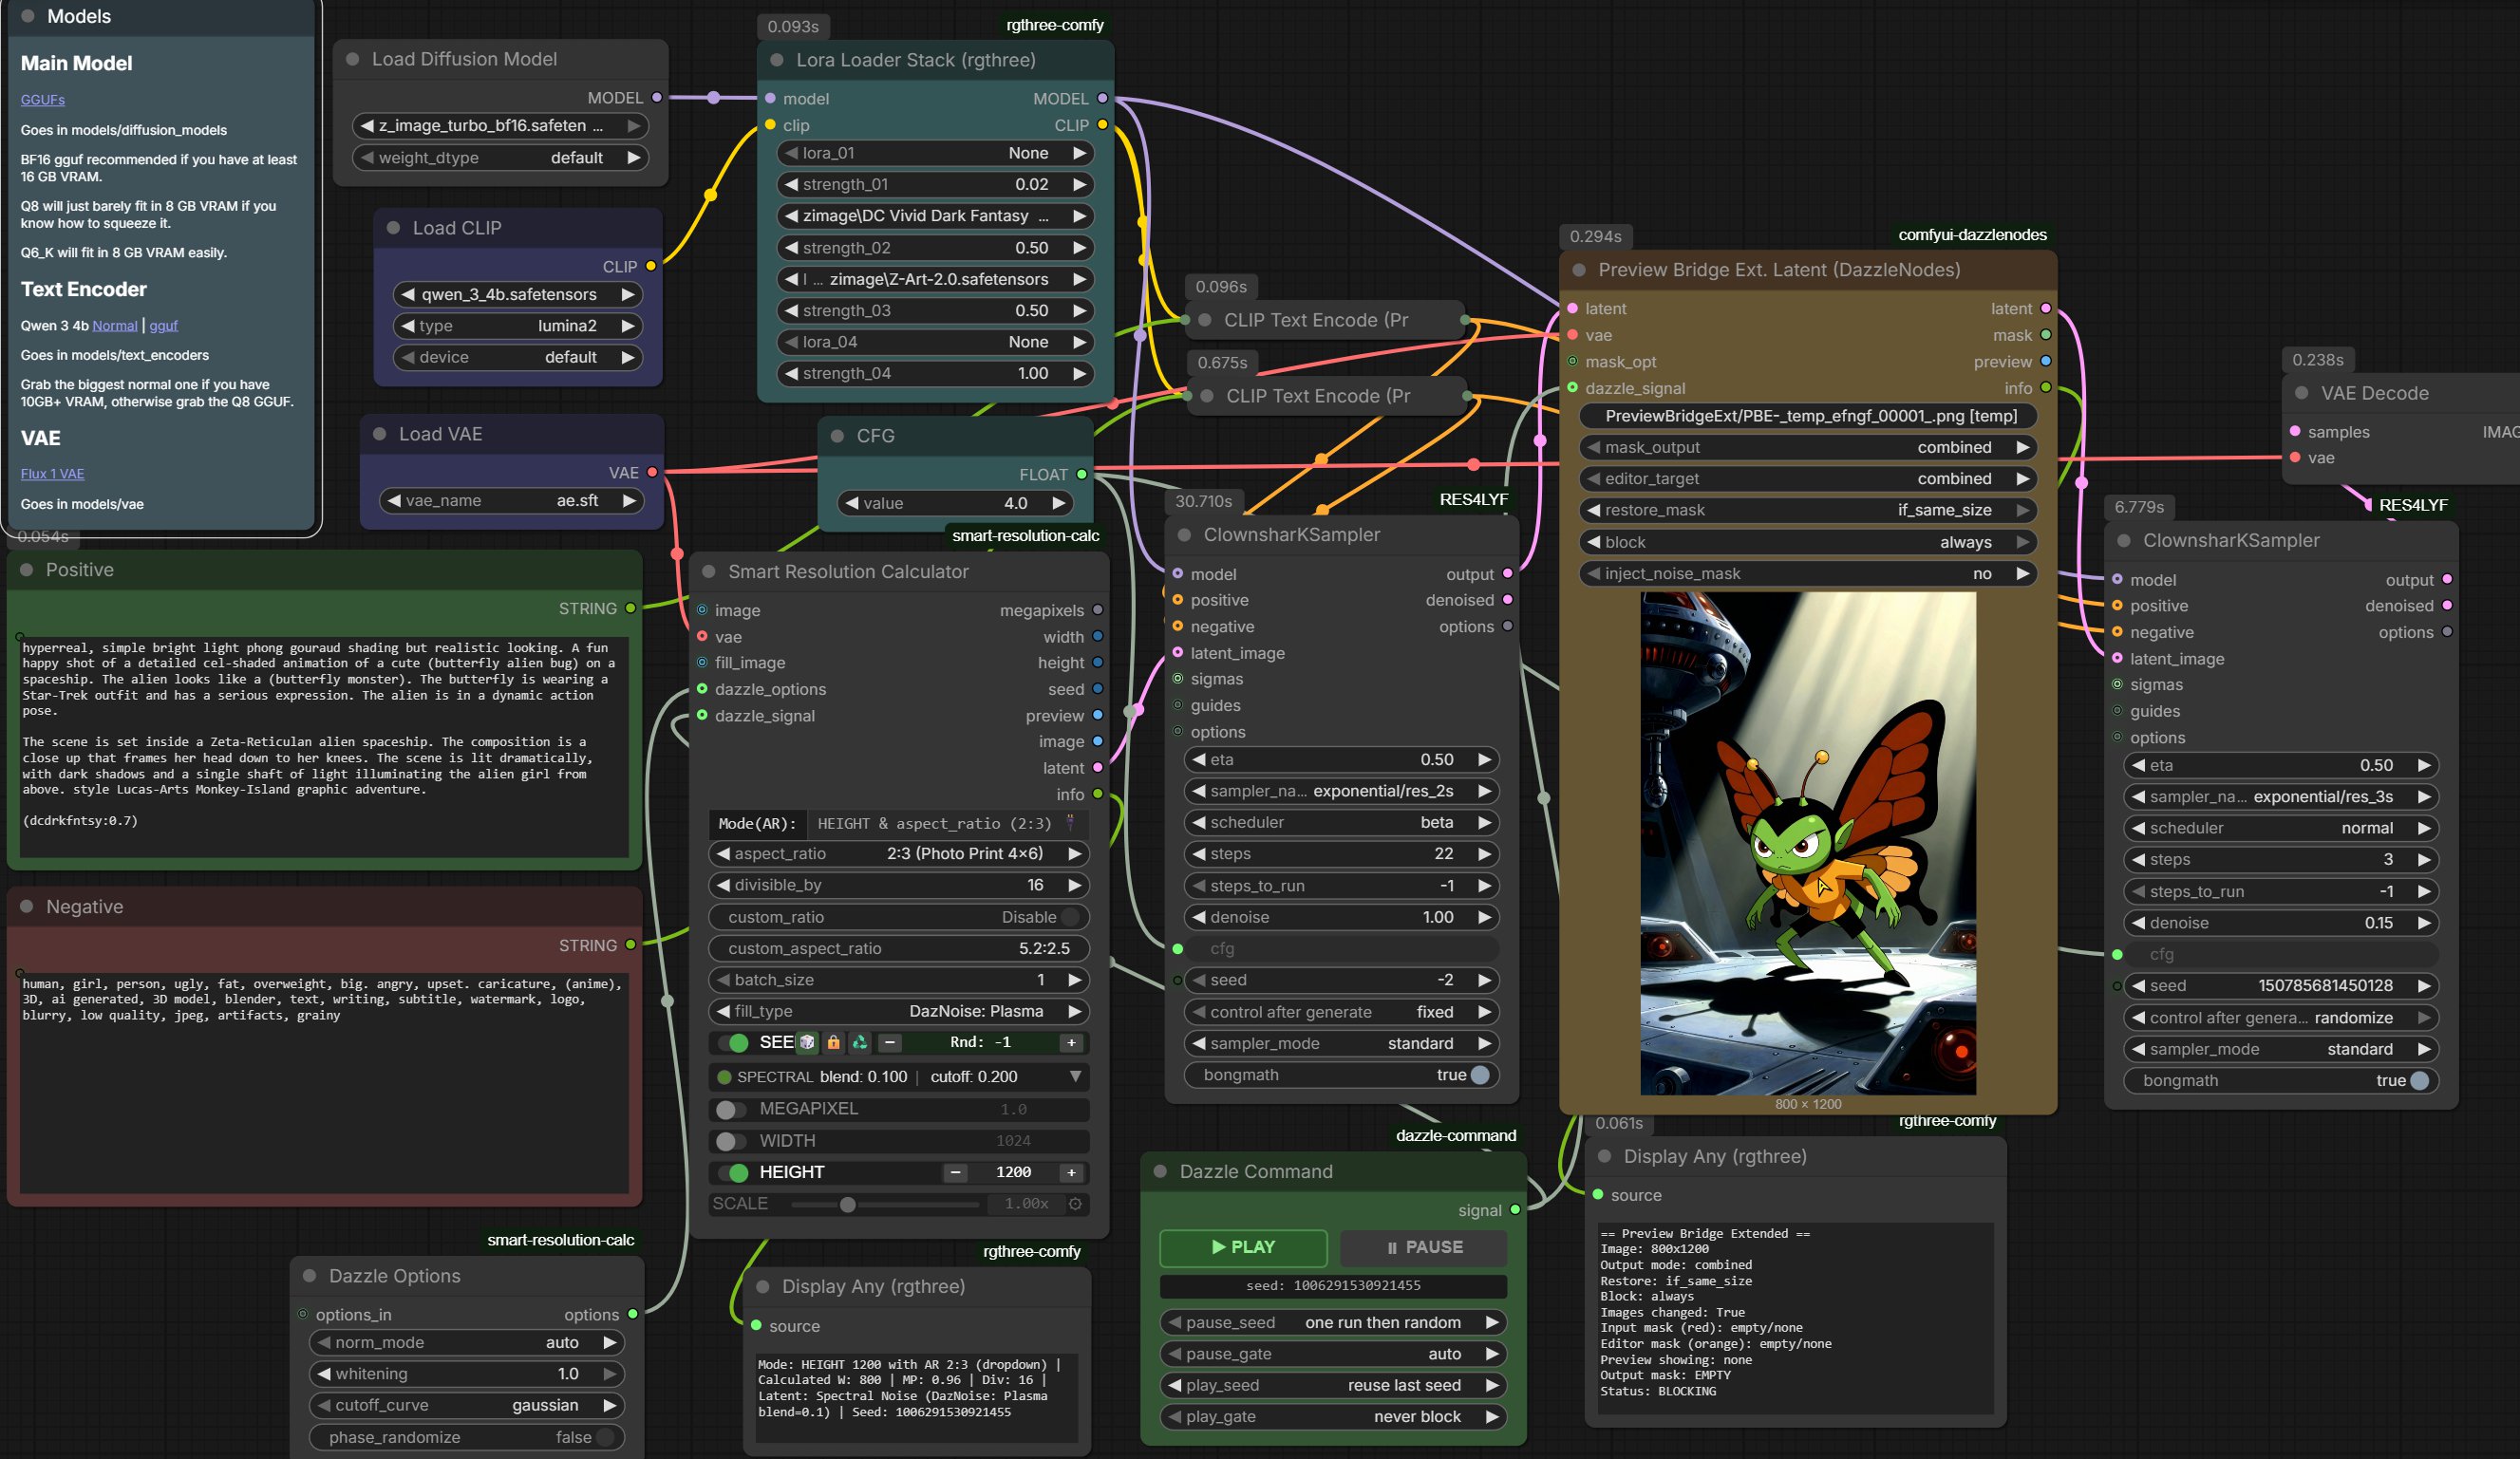Viewport: 2520px width, 1459px height.
Task: Click the plug icon in the Mode(AR) row
Action: [x=1071, y=823]
